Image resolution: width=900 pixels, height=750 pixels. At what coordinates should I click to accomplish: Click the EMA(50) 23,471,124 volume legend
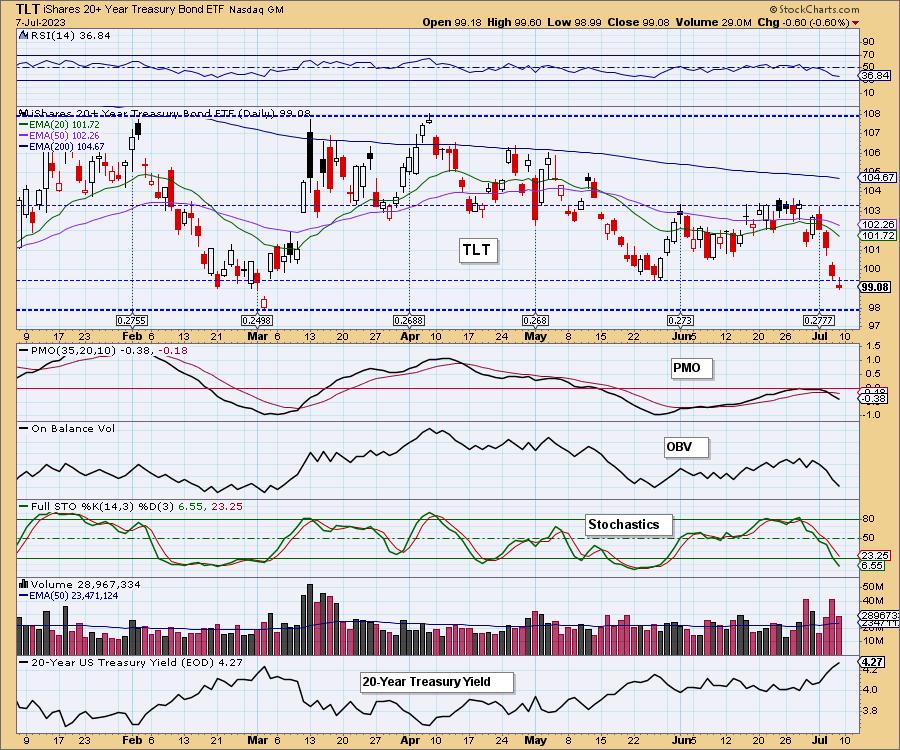[x=69, y=596]
